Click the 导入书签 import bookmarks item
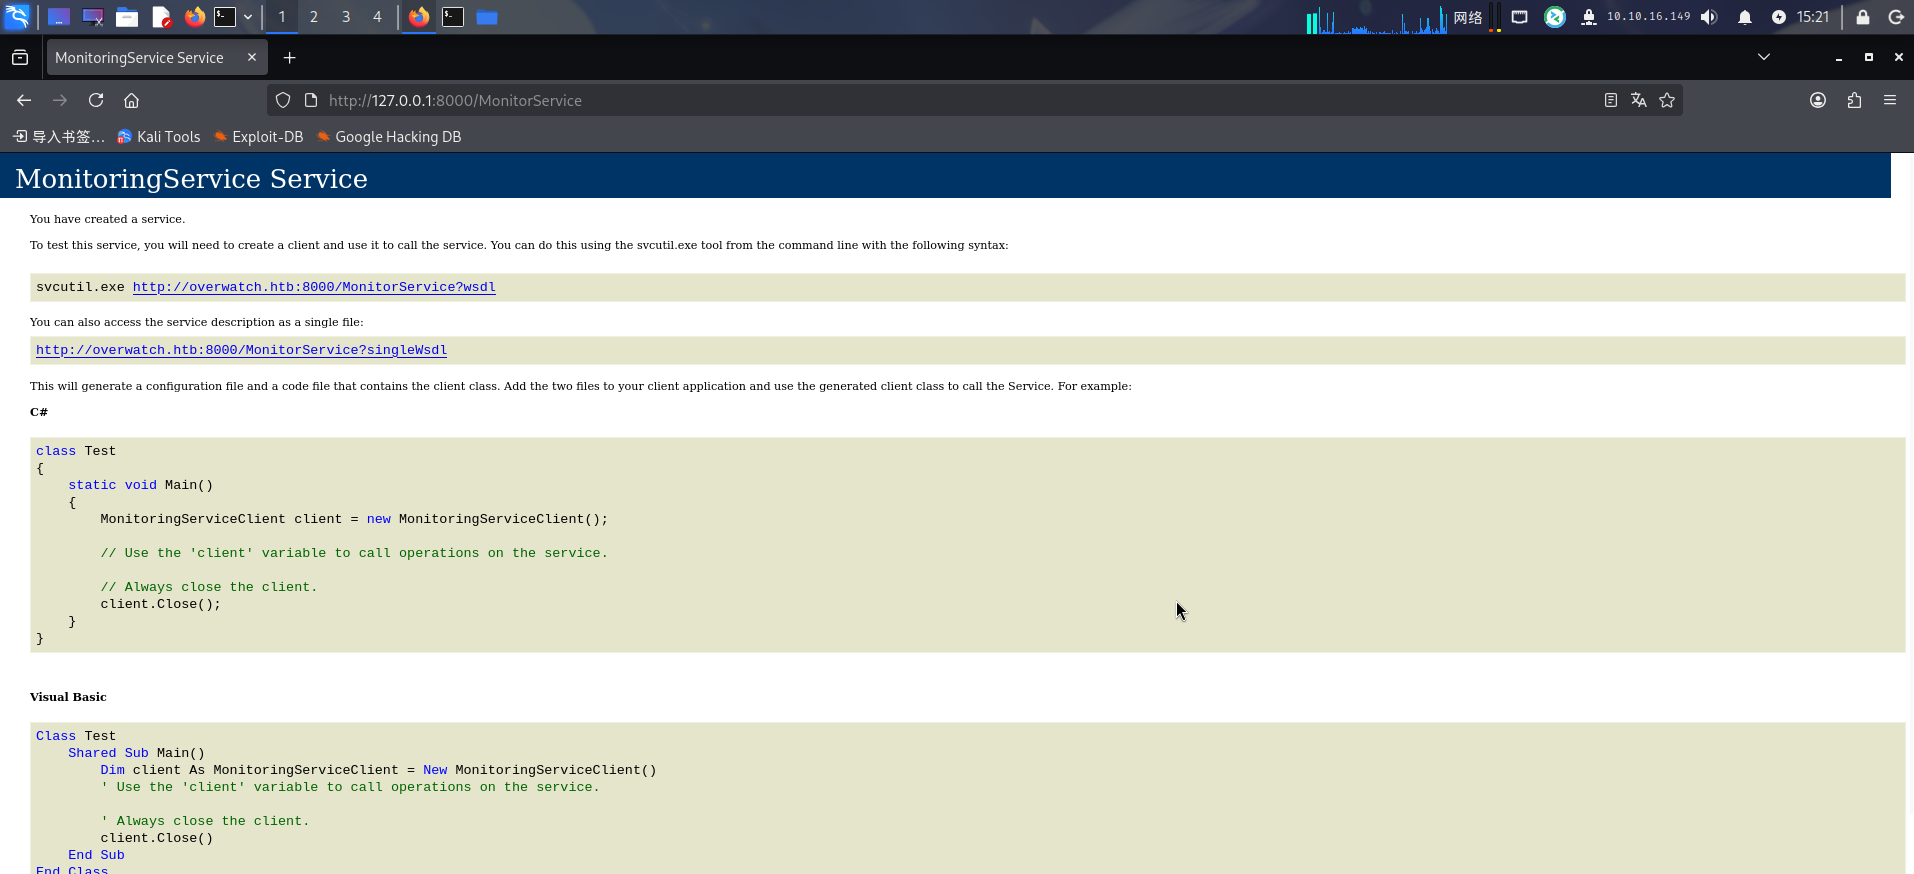1914x874 pixels. (59, 137)
